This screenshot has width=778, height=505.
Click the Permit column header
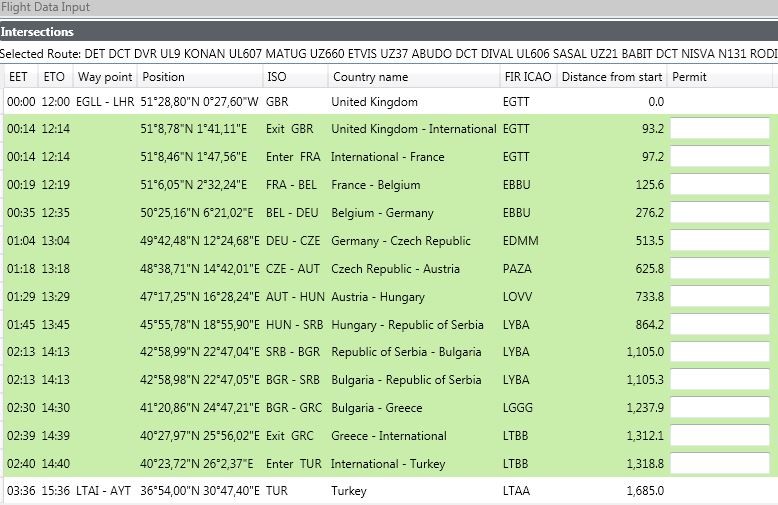690,77
